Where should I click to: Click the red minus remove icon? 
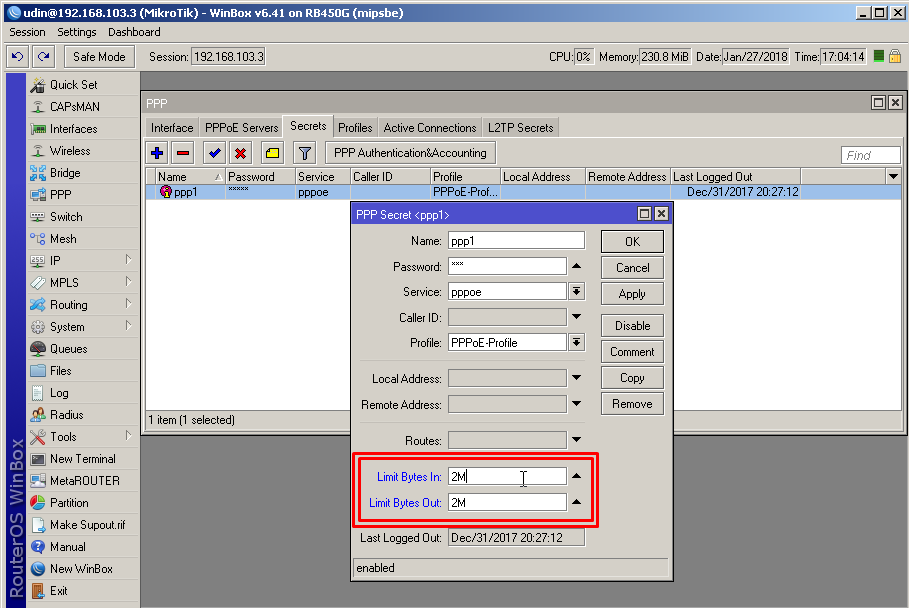183,153
